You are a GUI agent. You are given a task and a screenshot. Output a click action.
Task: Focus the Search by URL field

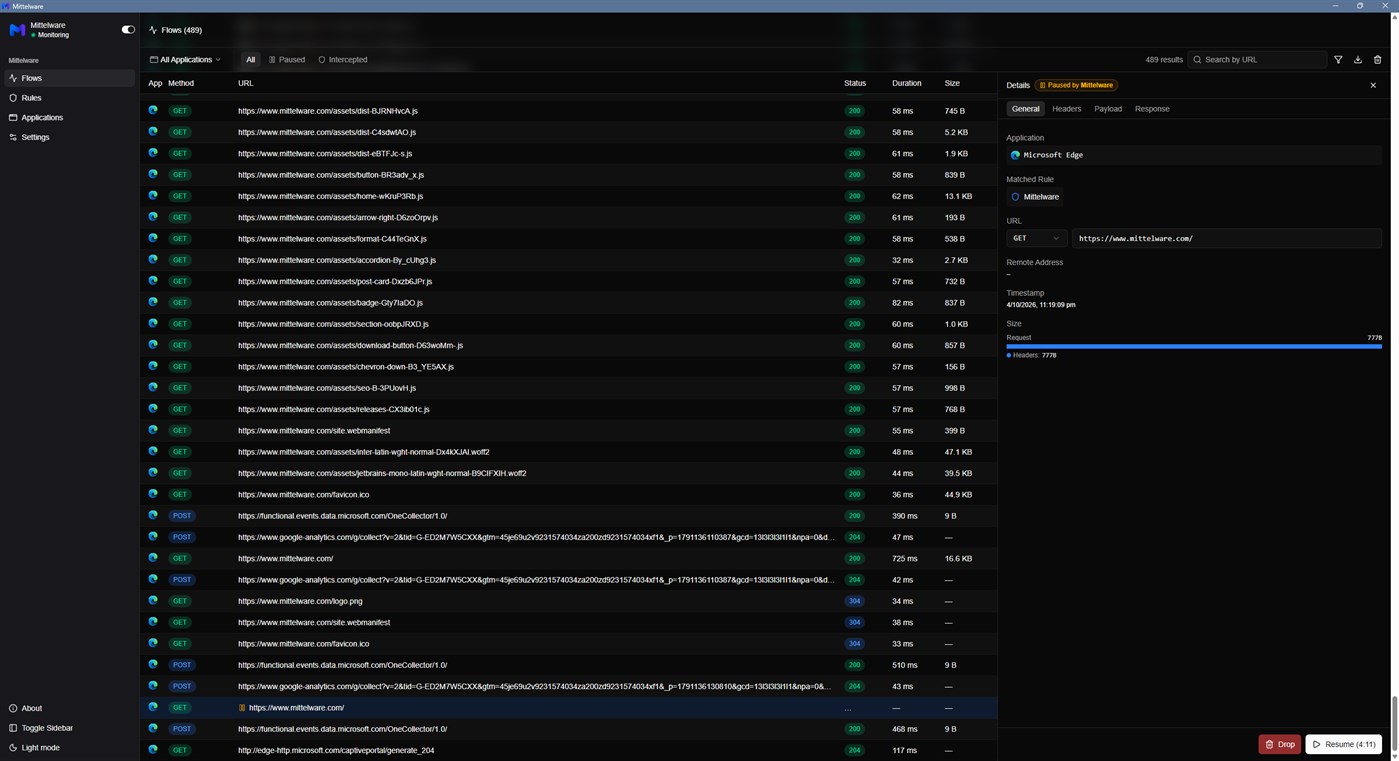click(x=1257, y=60)
